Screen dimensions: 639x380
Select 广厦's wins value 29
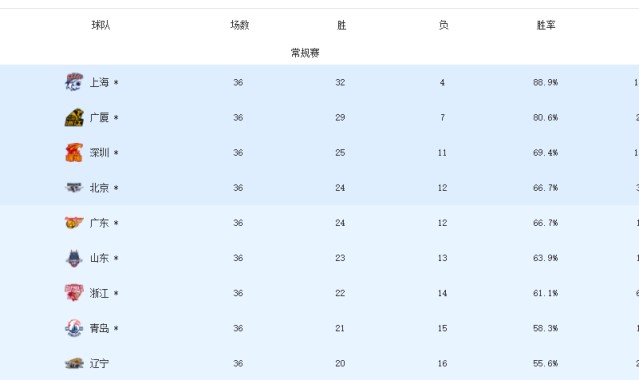(x=340, y=117)
